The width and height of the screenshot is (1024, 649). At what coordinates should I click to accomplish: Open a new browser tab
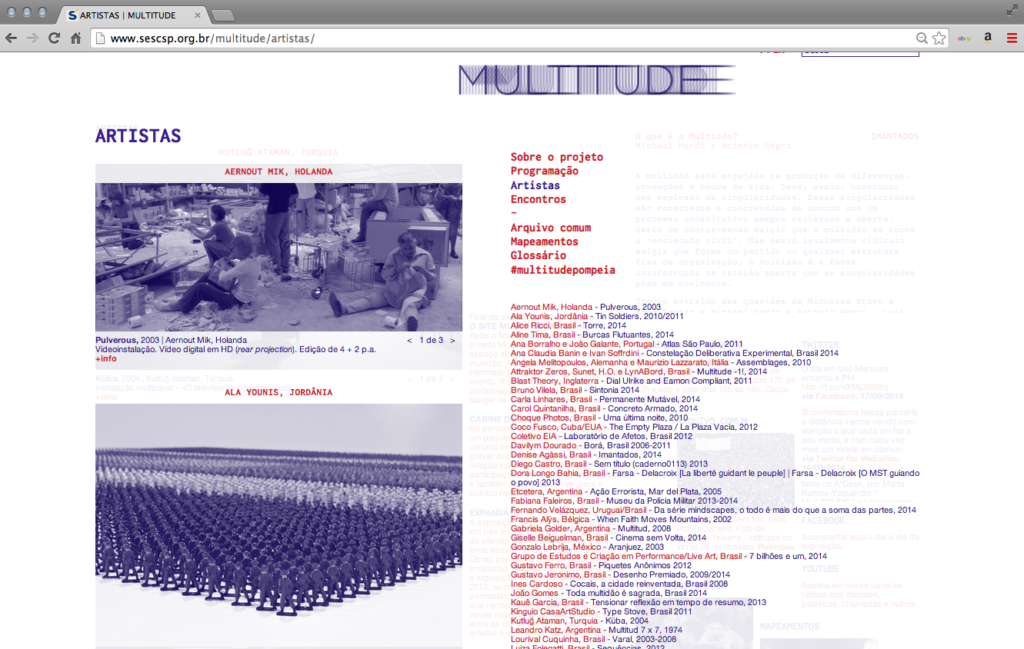(223, 15)
